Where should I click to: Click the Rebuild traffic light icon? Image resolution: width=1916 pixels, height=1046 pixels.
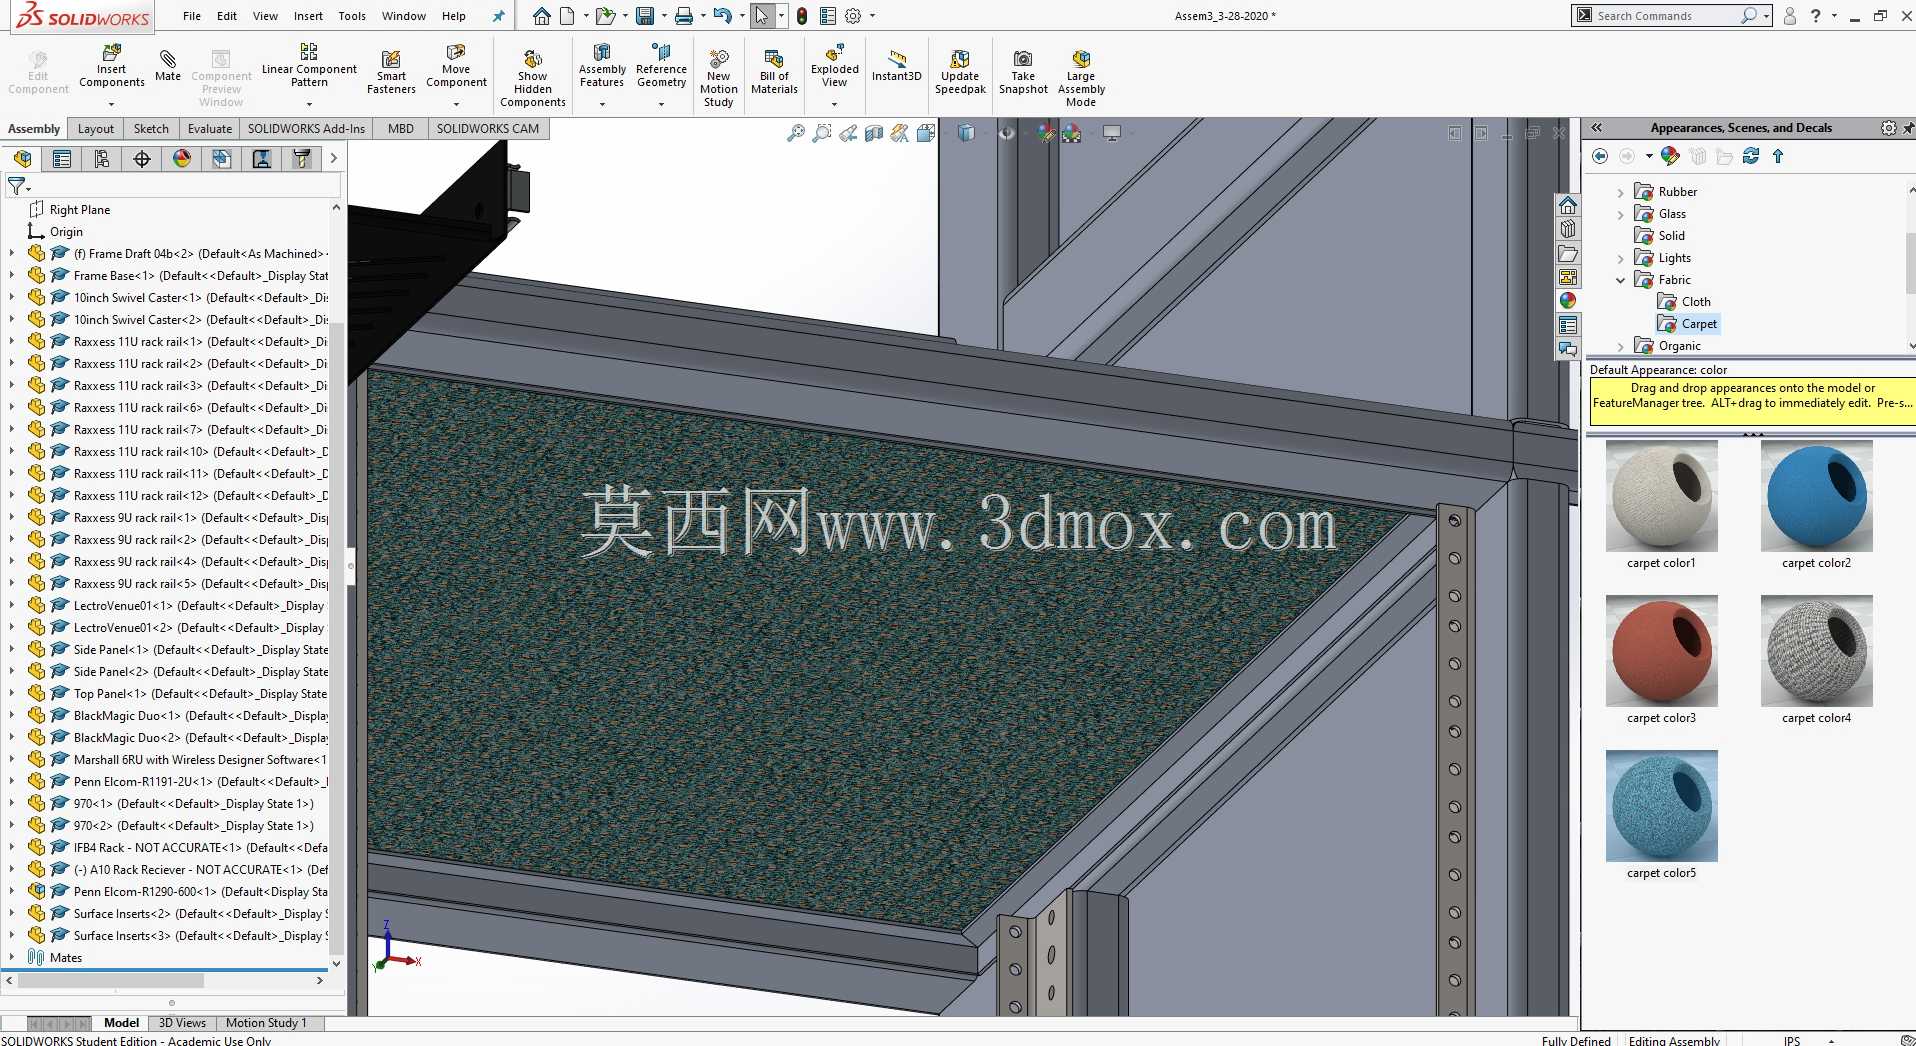coord(802,16)
